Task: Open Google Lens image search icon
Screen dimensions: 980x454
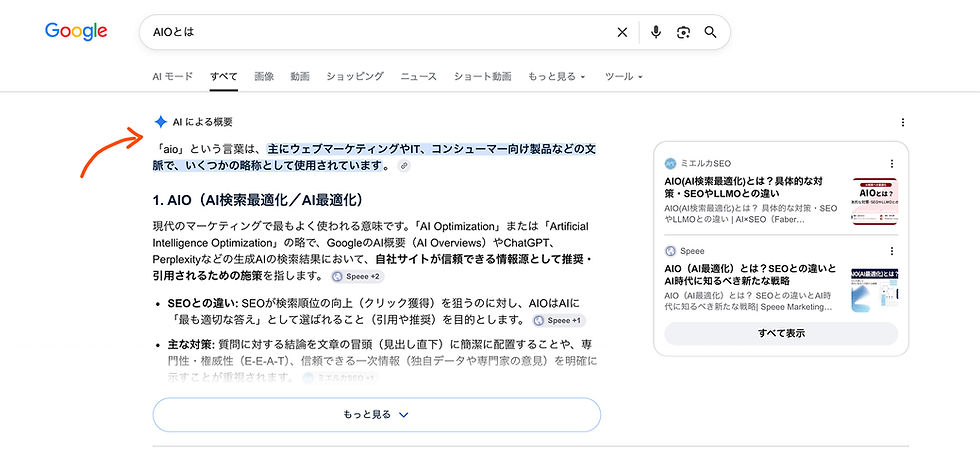Action: [x=683, y=33]
